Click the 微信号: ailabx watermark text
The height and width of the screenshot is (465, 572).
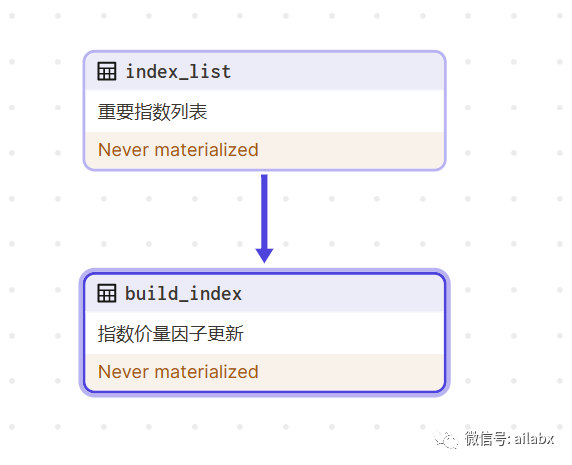click(509, 438)
